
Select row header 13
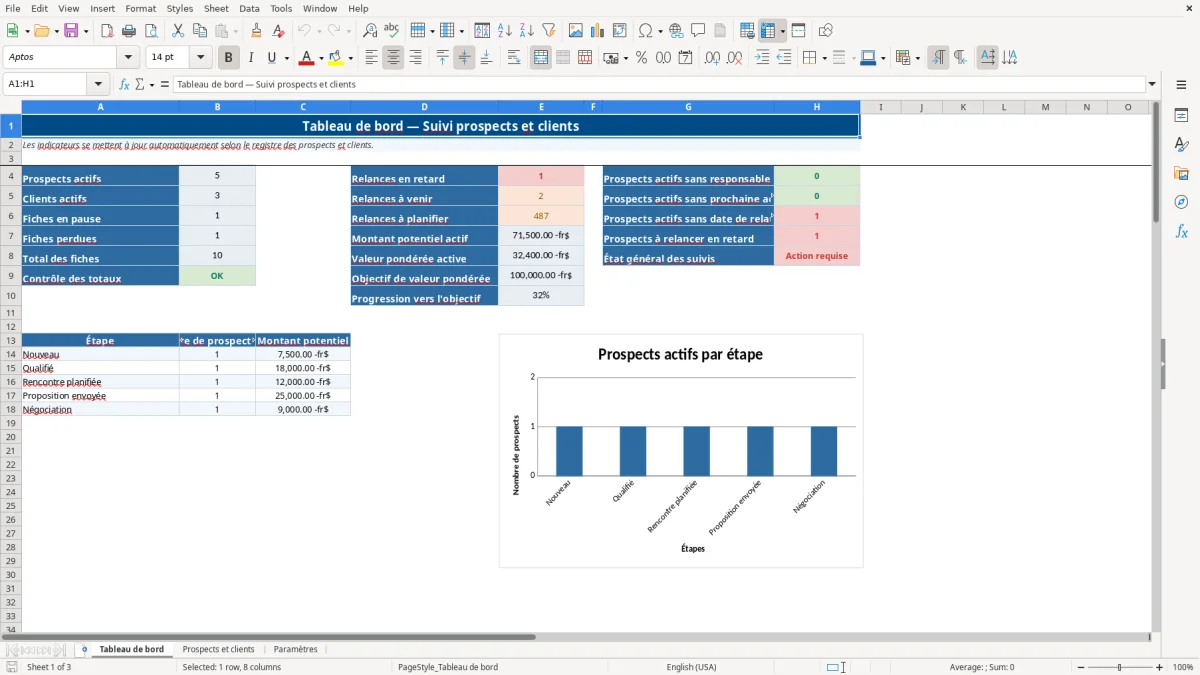(11, 340)
